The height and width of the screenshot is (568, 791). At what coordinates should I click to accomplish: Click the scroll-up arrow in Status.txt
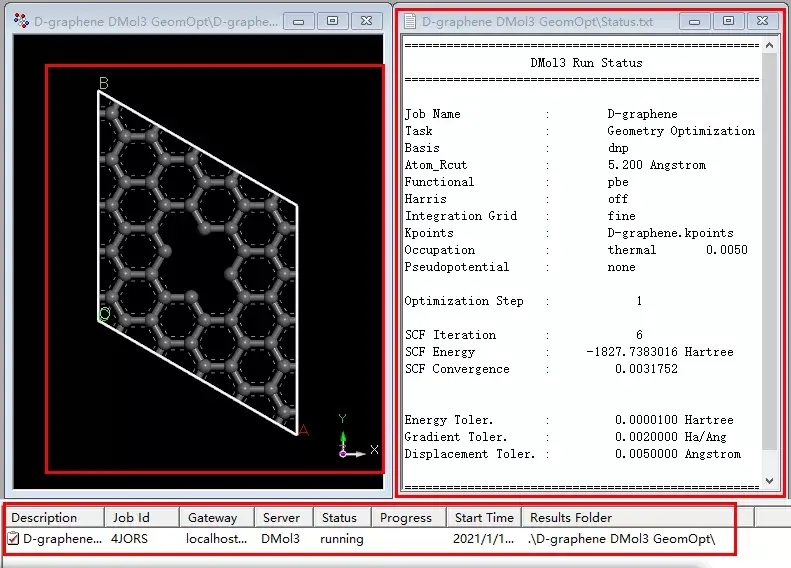(770, 46)
